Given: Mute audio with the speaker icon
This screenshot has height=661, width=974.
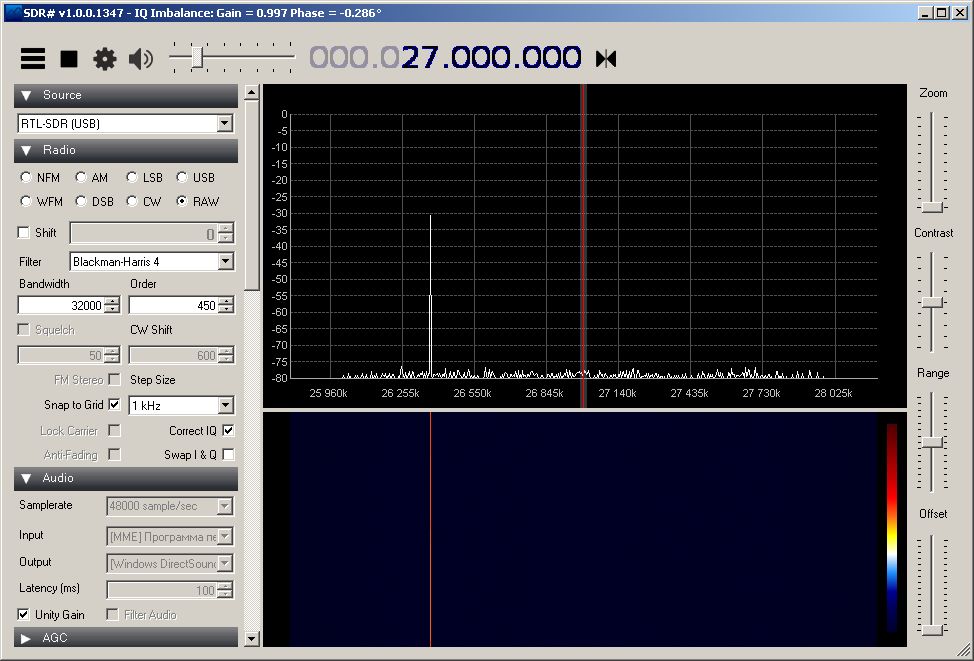Looking at the screenshot, I should pos(141,59).
